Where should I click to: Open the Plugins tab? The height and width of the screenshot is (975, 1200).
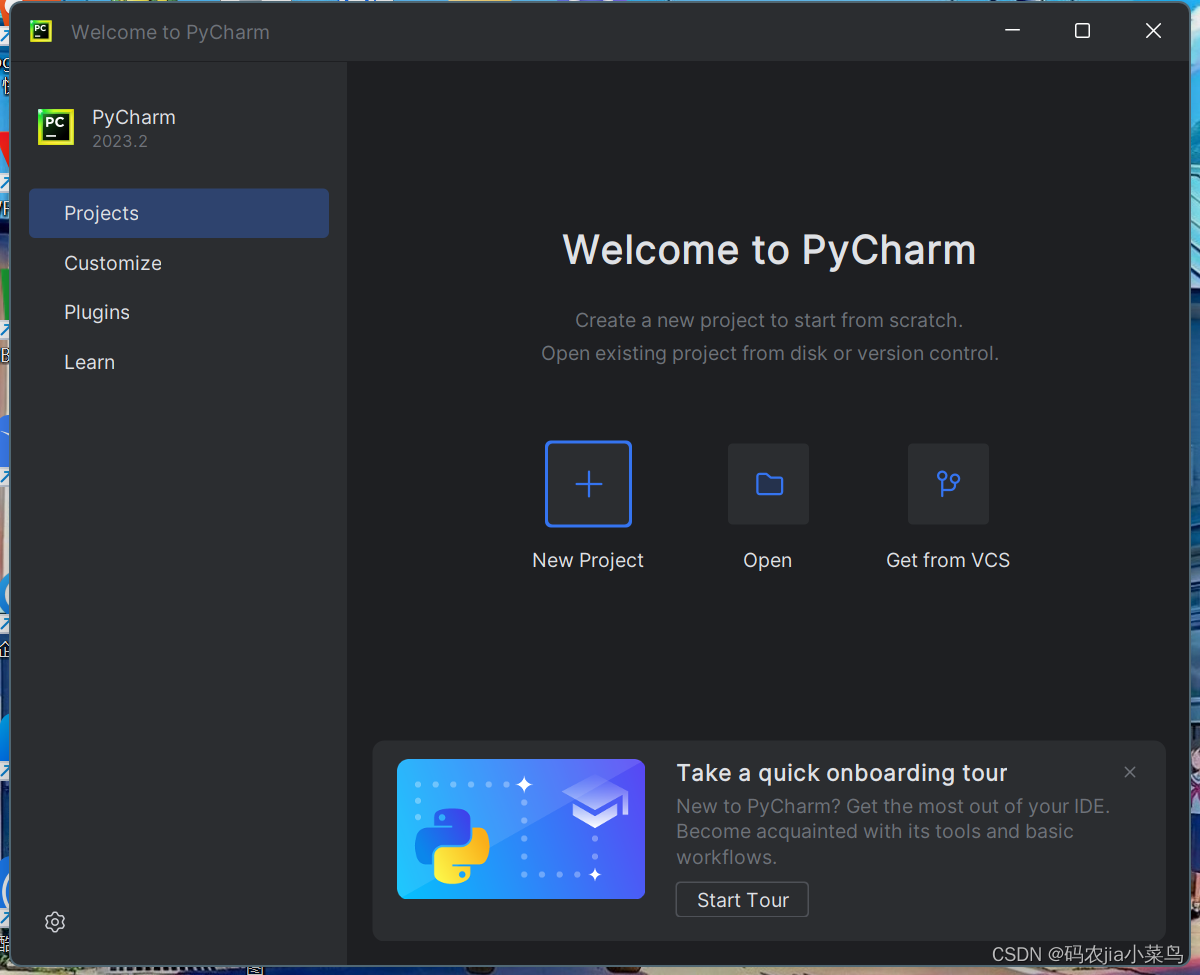tap(179, 312)
